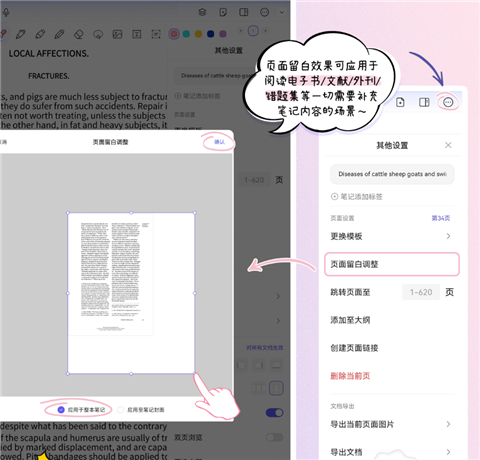Open 导出当前页面图片 menu item
Screen dimensions: 480x460
coord(392,424)
